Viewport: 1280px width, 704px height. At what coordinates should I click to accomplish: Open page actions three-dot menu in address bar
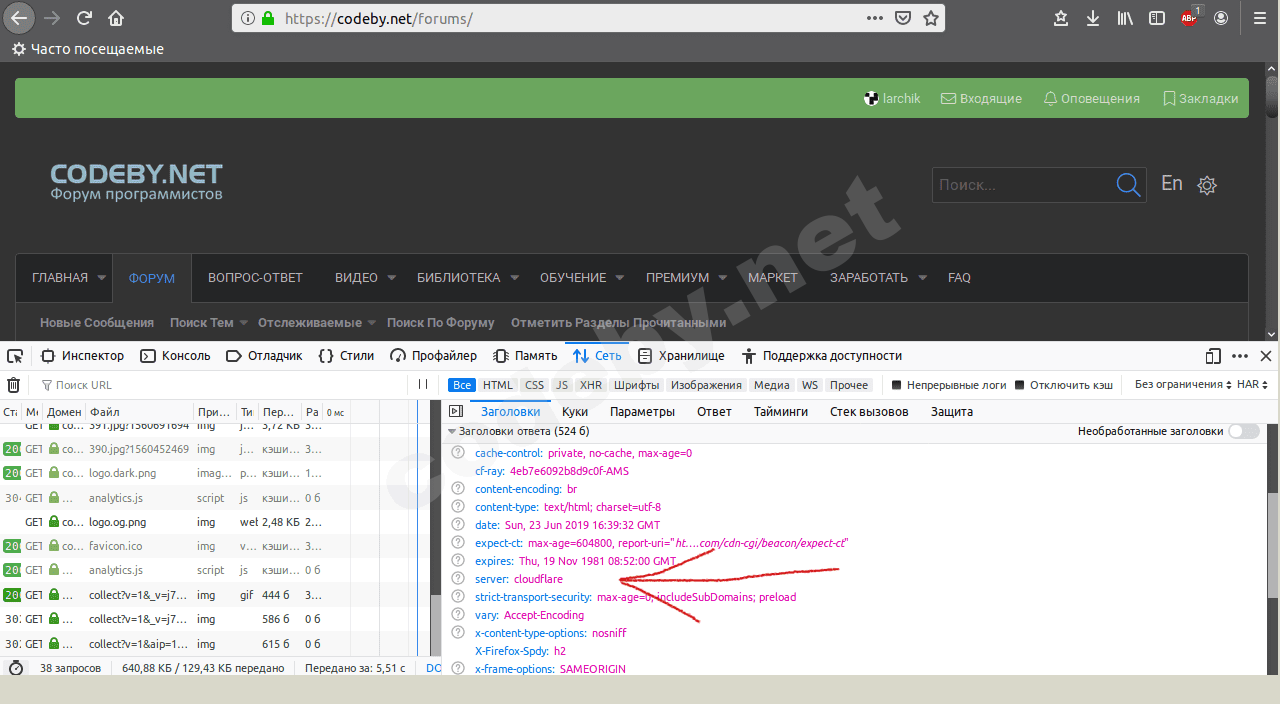point(874,18)
